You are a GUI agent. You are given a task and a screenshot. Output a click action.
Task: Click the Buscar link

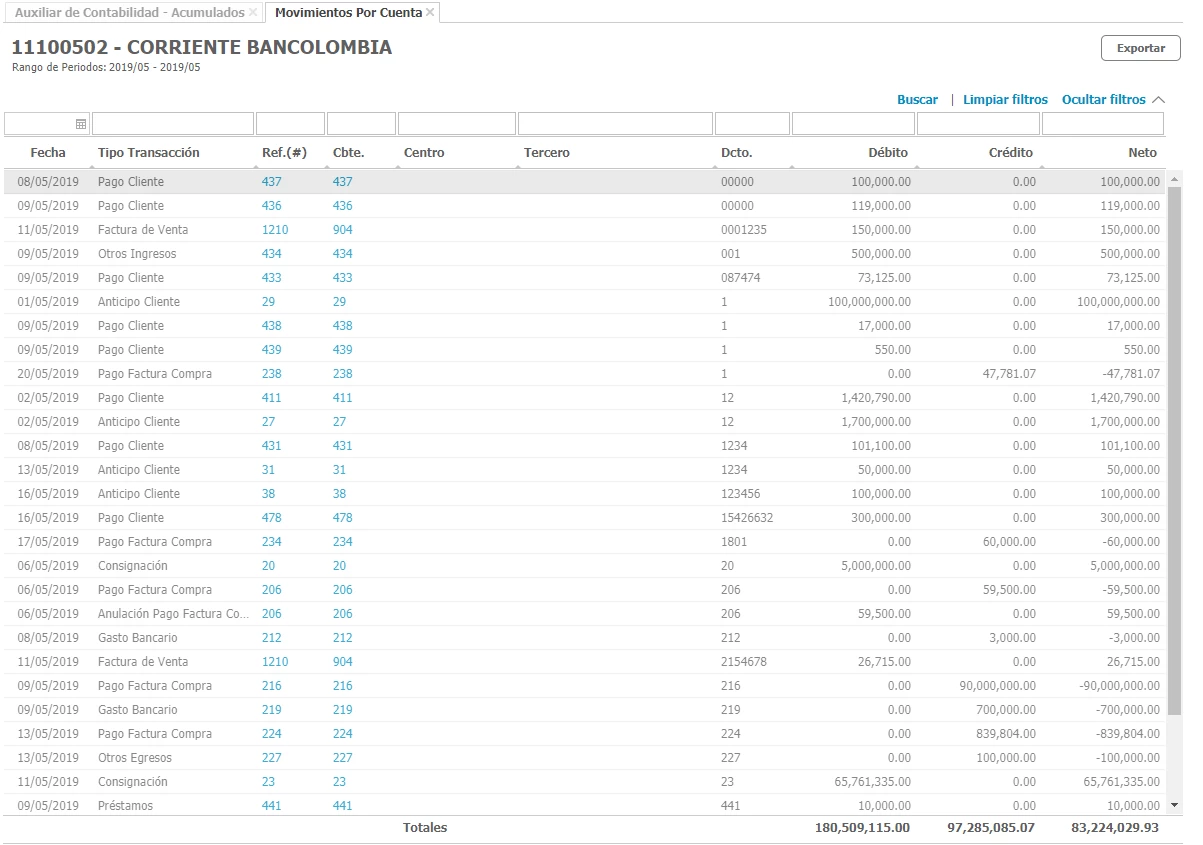point(917,100)
